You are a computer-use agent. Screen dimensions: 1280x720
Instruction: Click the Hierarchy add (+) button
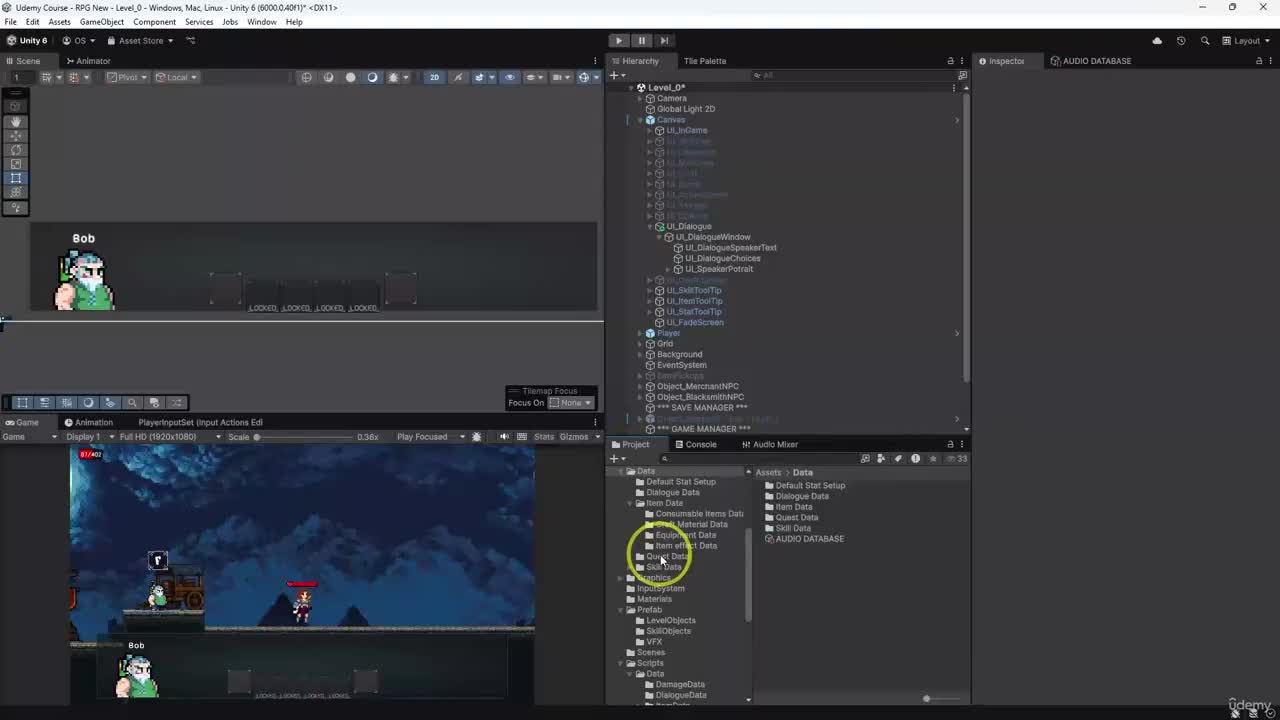tap(616, 75)
